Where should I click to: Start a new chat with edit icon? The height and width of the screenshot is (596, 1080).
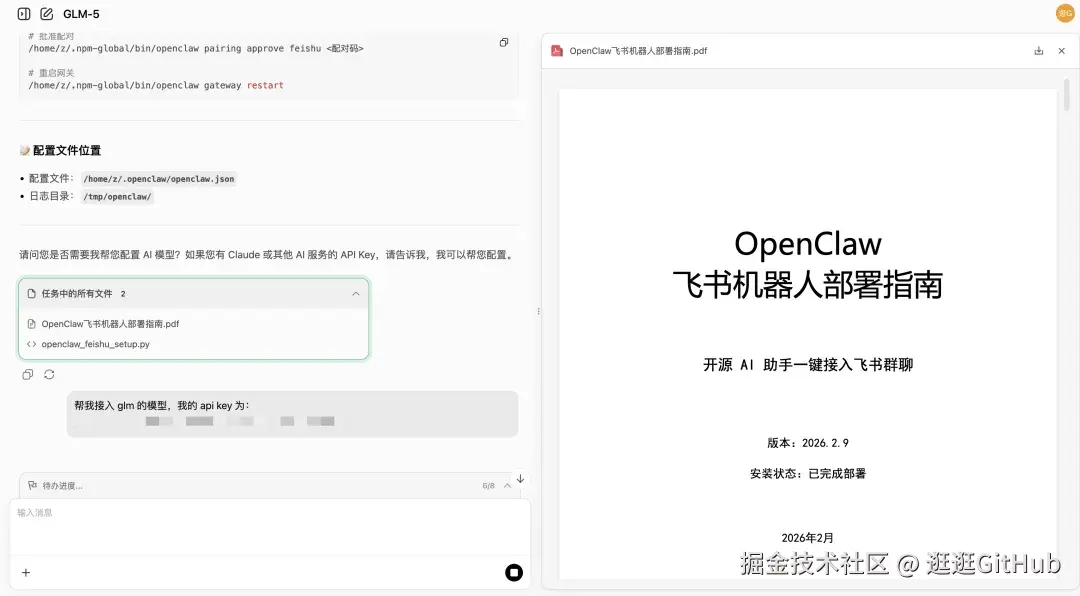(47, 14)
